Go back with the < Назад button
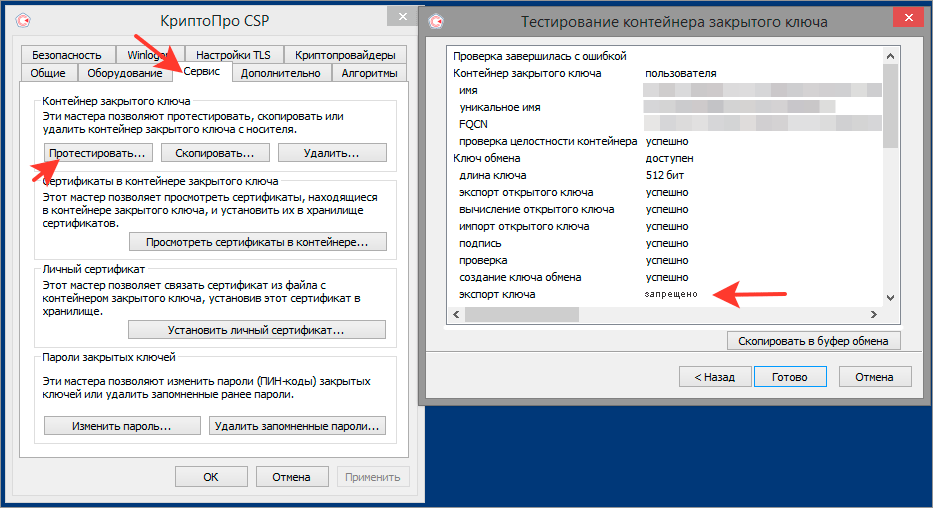This screenshot has height=508, width=933. 715,377
